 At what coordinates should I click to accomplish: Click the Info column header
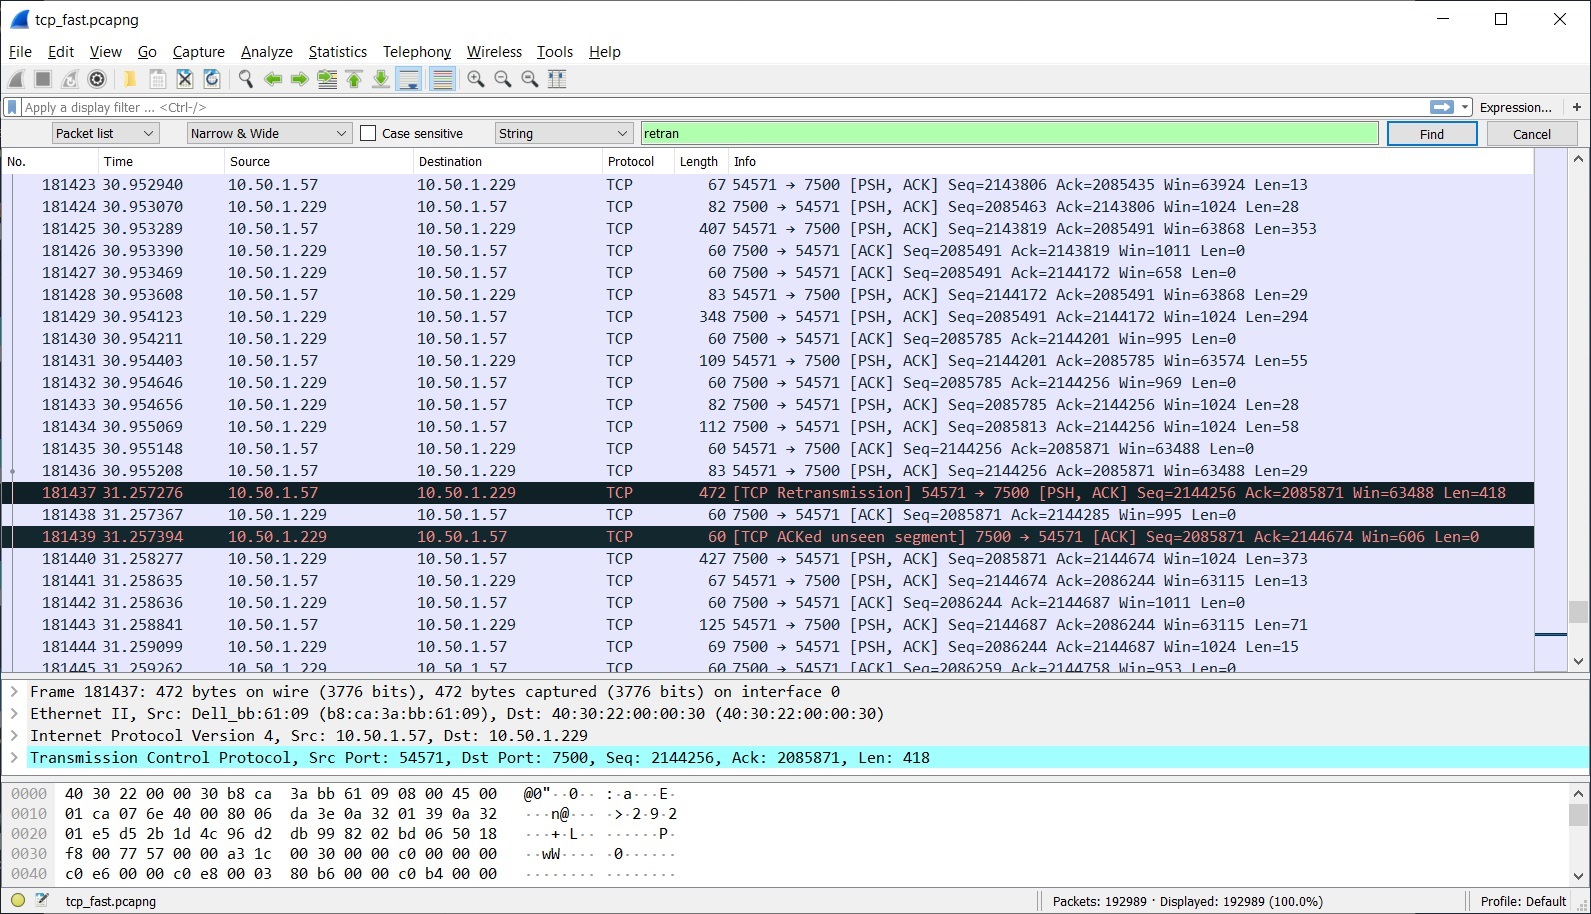1130,161
